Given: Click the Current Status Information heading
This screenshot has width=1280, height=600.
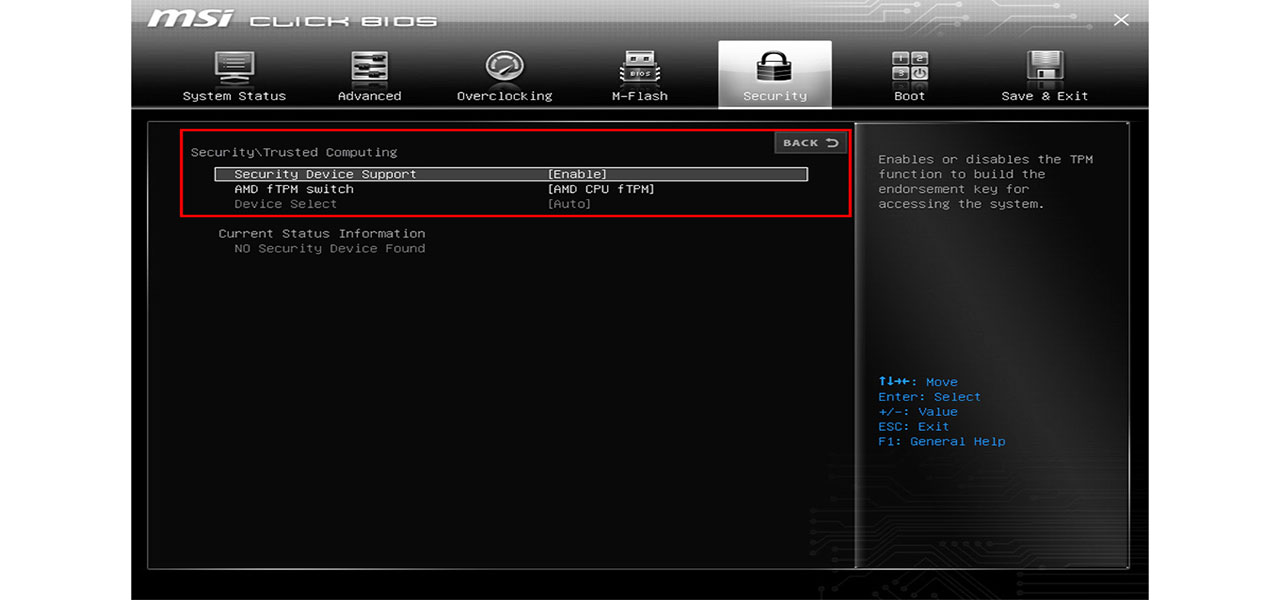Looking at the screenshot, I should point(322,233).
